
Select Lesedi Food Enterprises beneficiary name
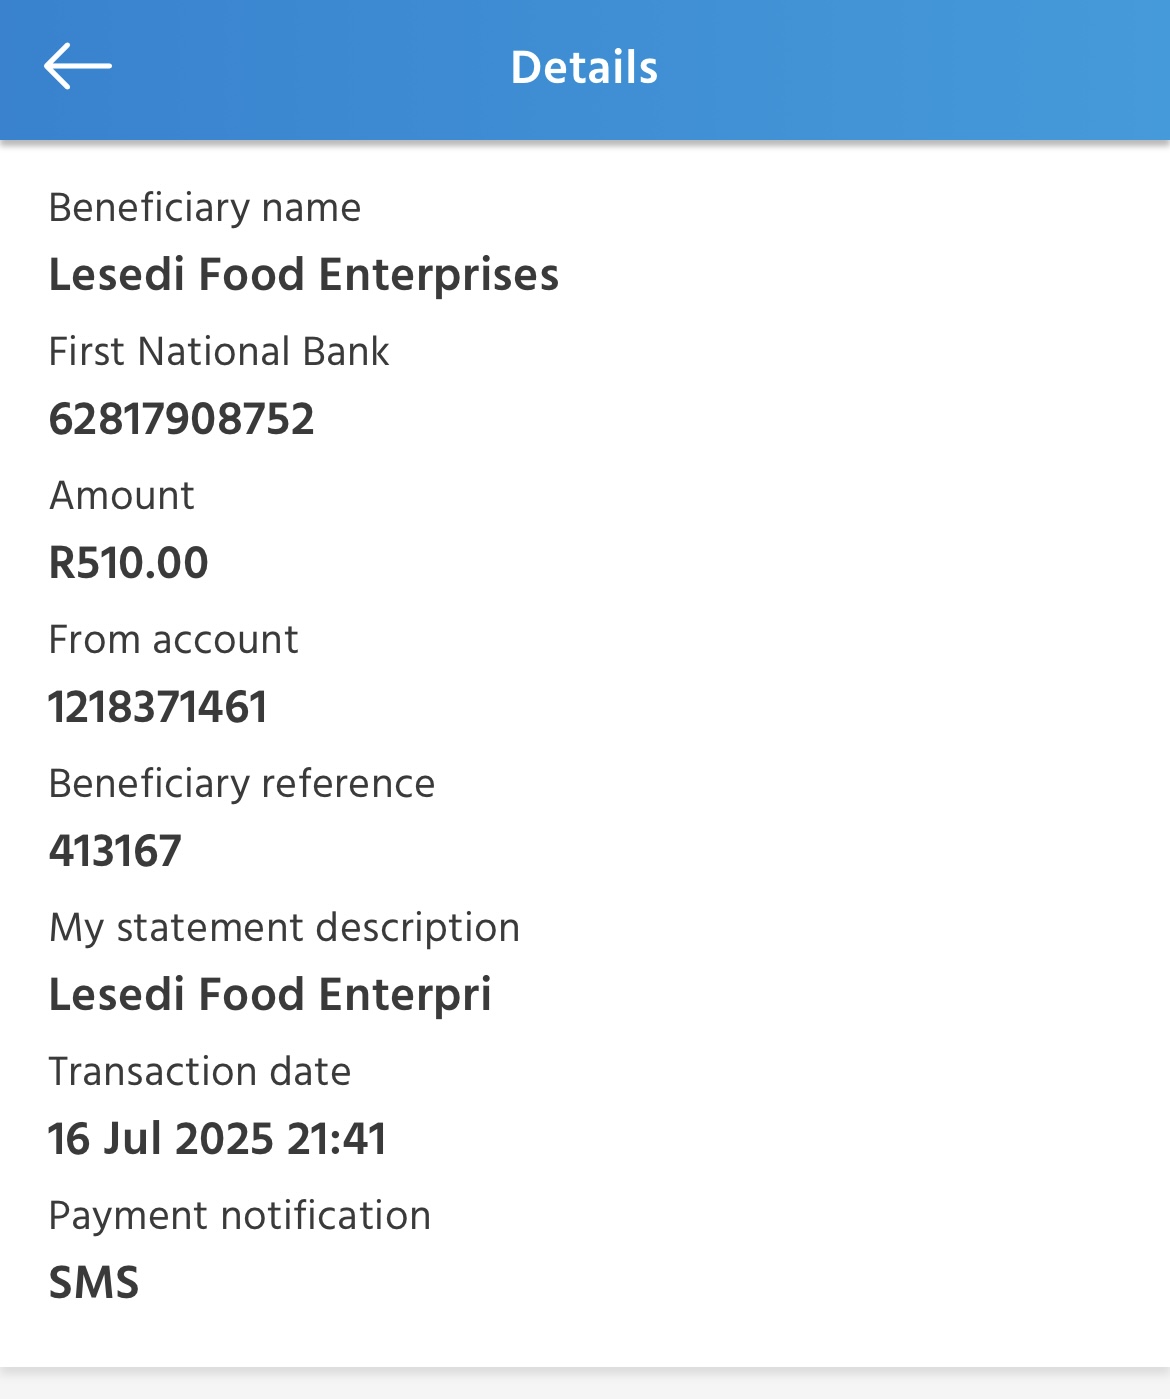[304, 275]
